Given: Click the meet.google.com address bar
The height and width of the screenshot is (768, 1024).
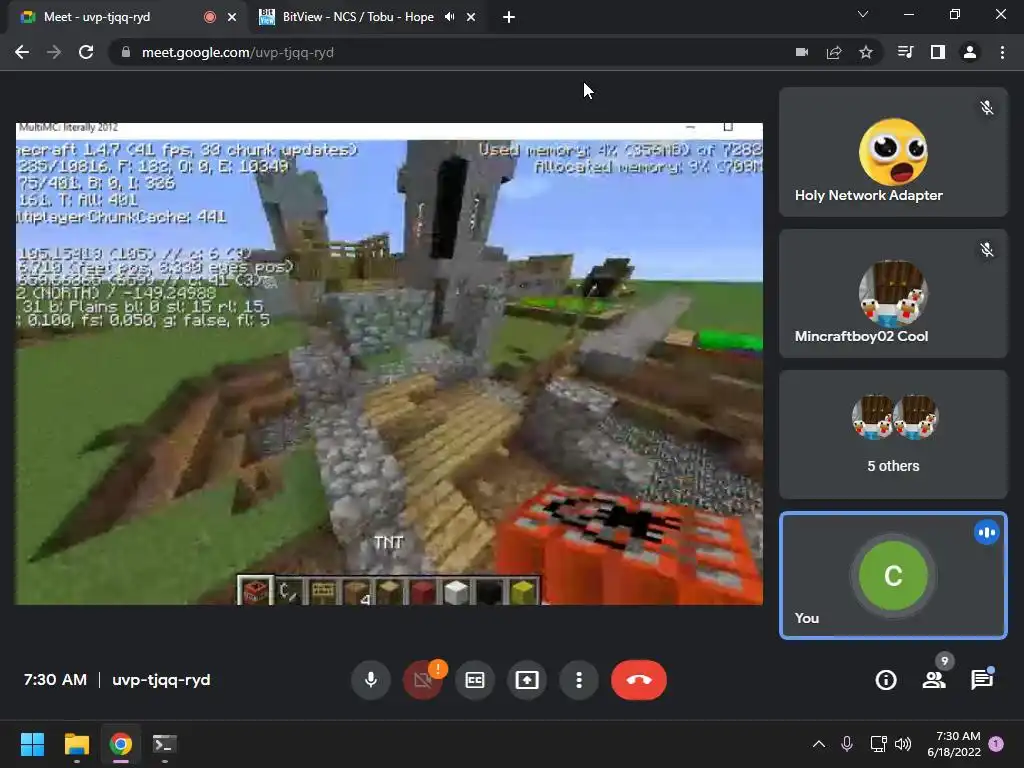Looking at the screenshot, I should click(x=457, y=52).
